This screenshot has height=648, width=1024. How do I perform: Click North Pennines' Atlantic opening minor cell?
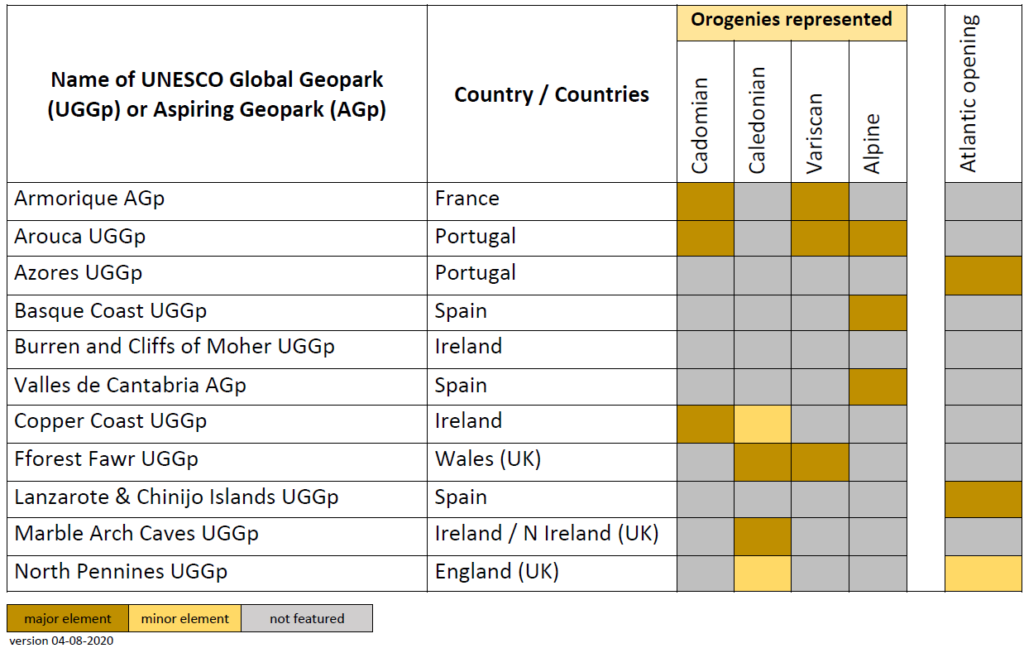click(x=984, y=574)
